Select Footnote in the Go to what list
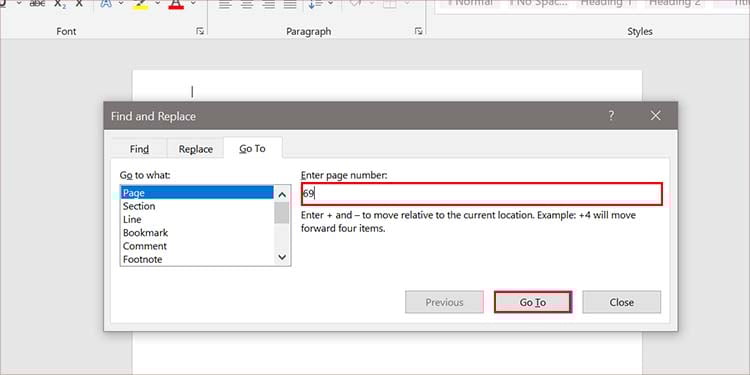The width and height of the screenshot is (750, 375). coord(197,259)
